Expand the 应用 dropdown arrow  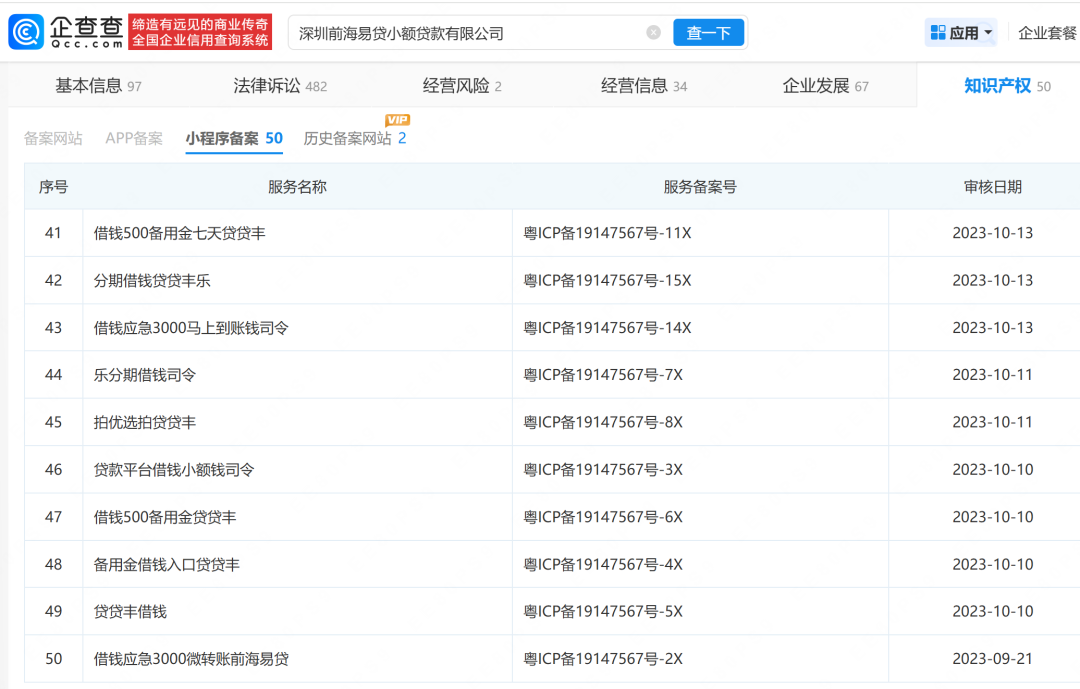point(988,32)
